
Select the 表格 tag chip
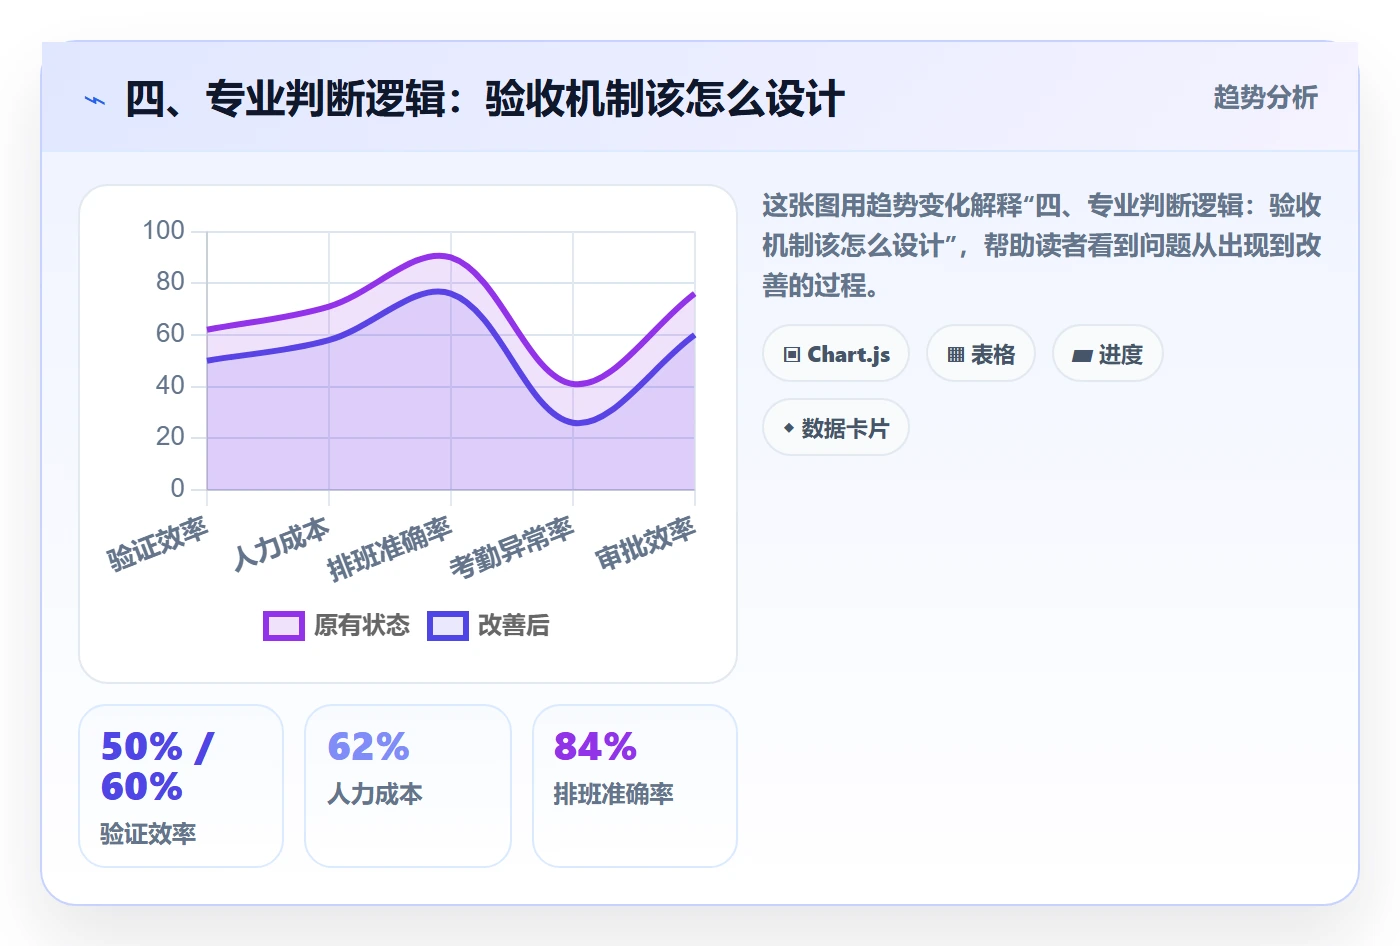click(981, 354)
